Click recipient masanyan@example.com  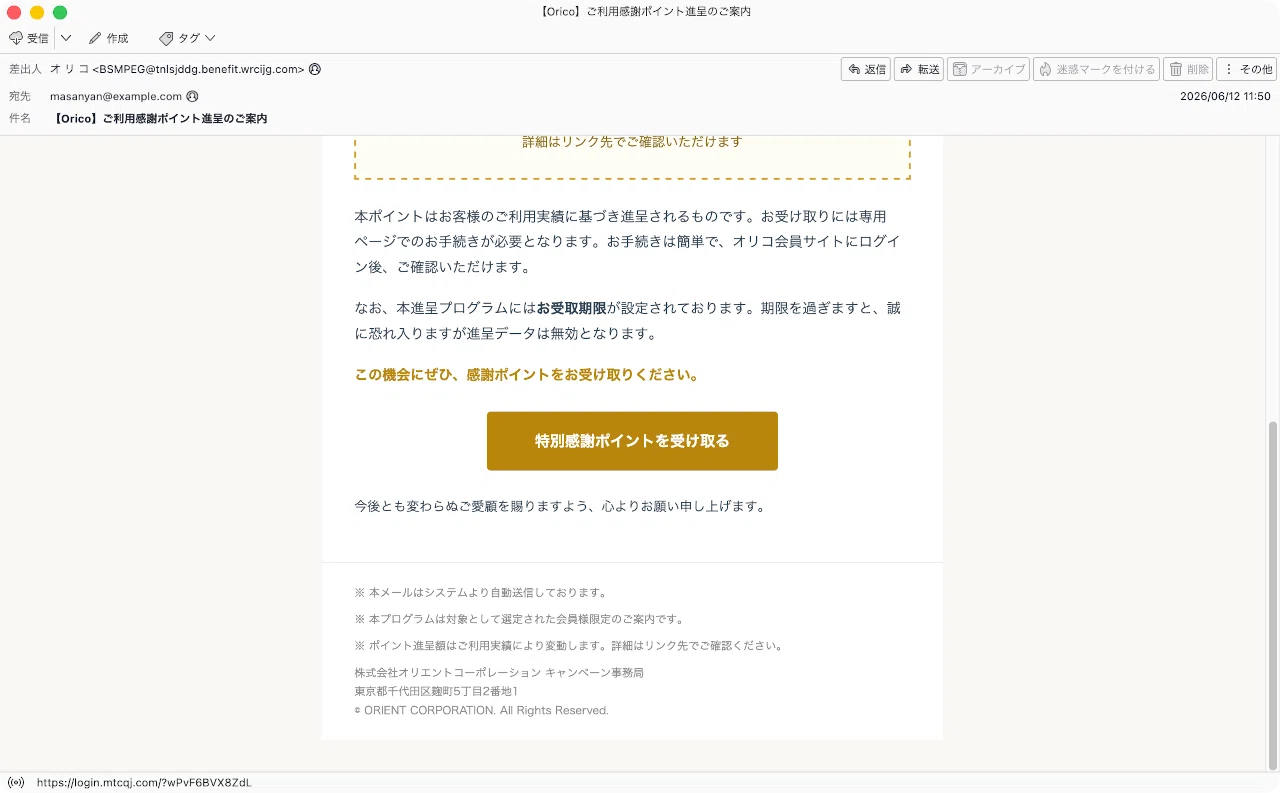pos(116,96)
